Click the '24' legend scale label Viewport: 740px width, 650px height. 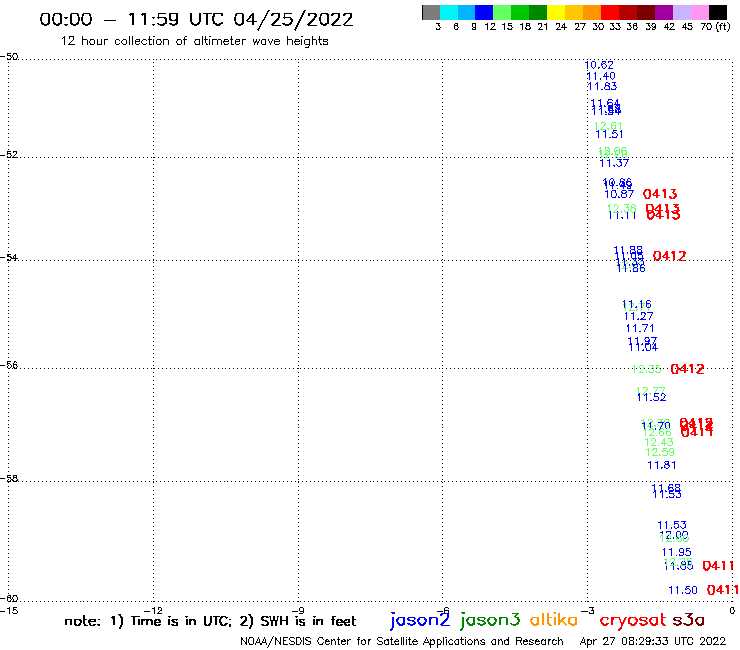coord(561,27)
